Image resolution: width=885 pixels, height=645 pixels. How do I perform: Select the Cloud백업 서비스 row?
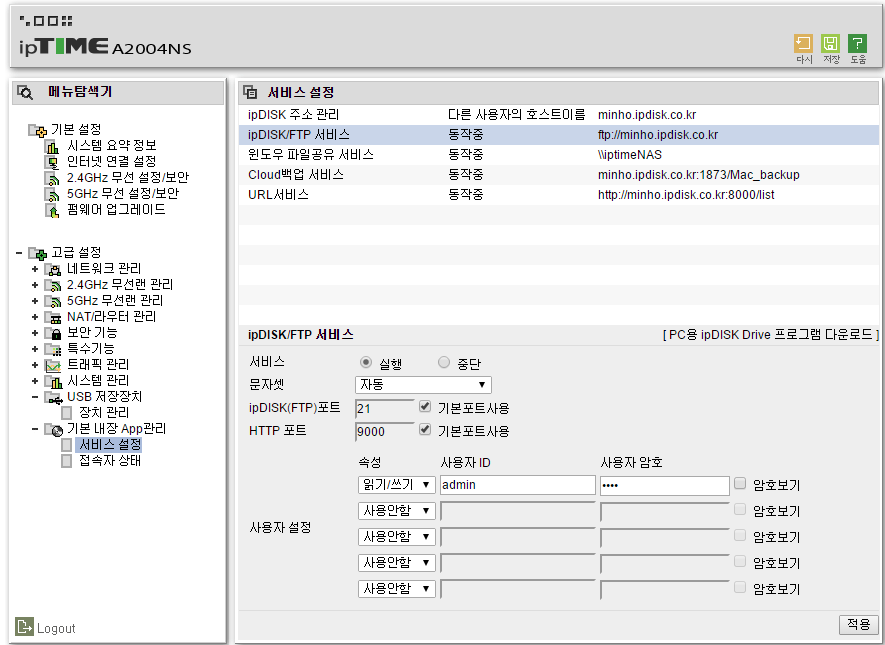tap(559, 175)
